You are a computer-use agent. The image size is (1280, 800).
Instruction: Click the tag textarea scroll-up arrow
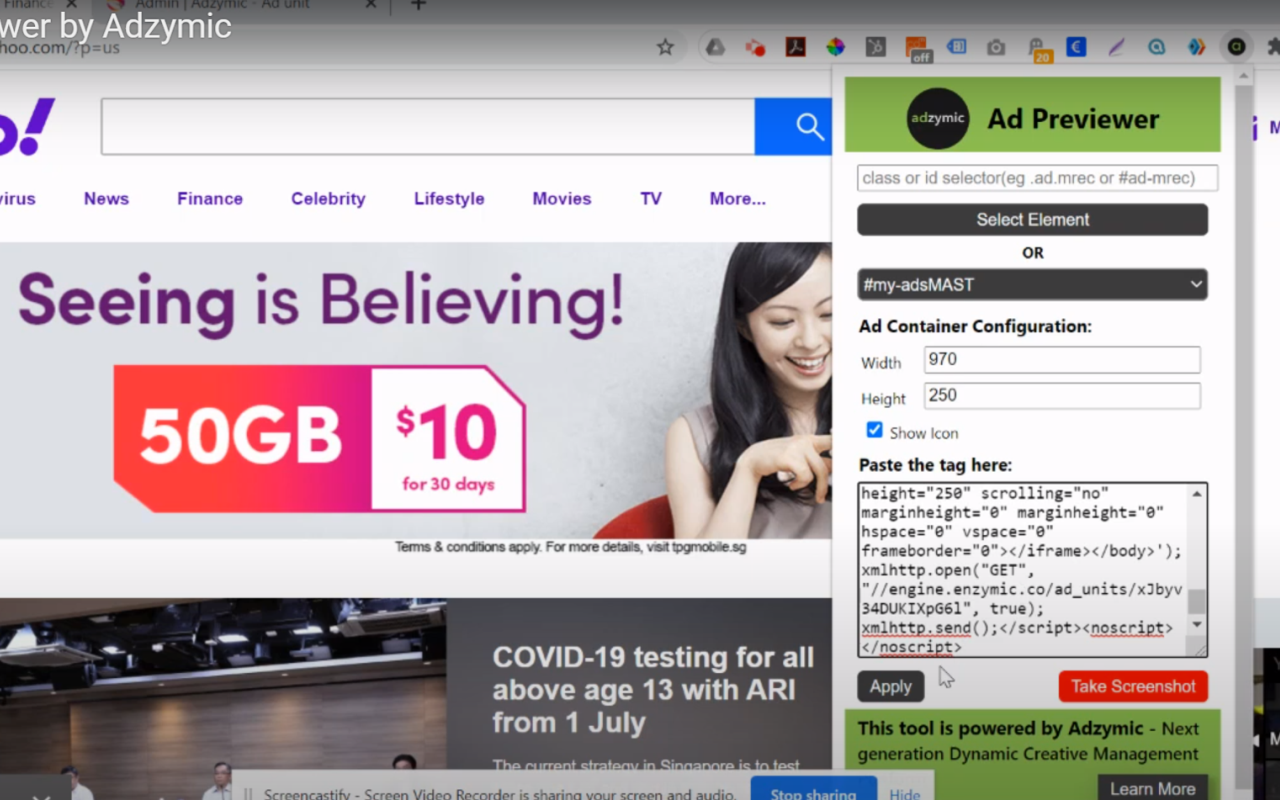coord(1197,493)
